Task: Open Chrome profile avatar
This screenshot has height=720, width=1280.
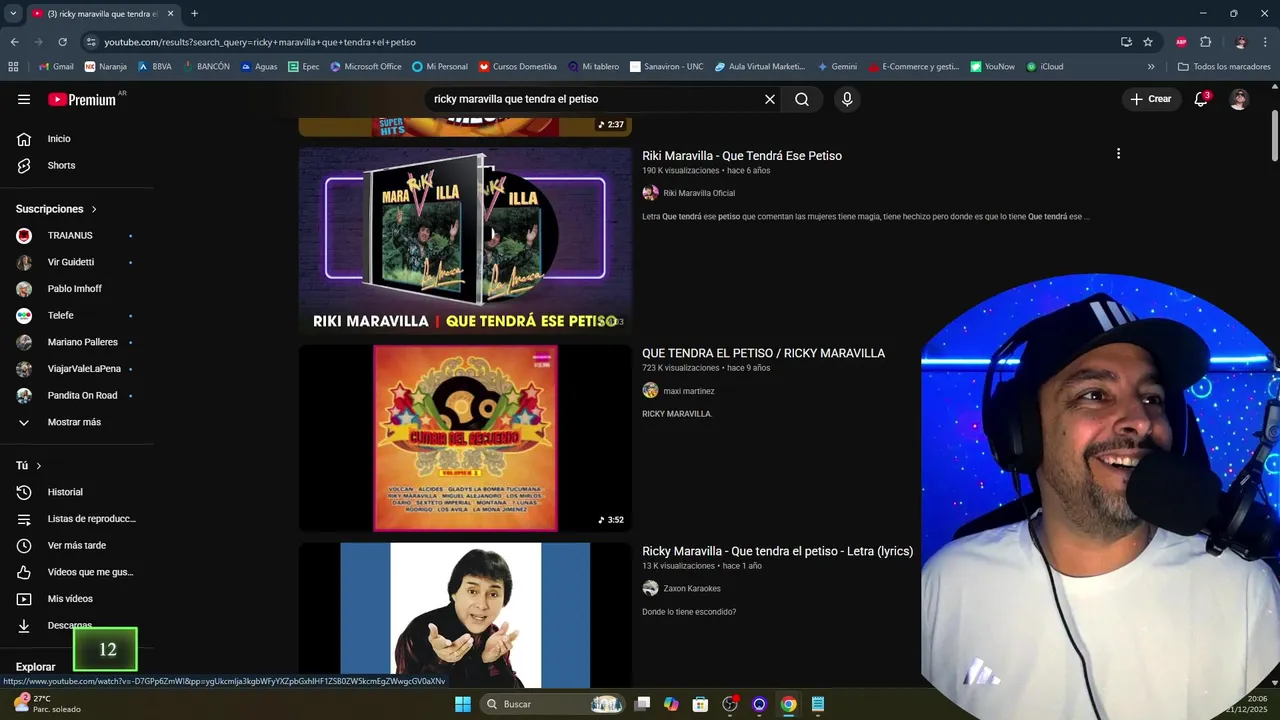Action: click(x=1241, y=42)
